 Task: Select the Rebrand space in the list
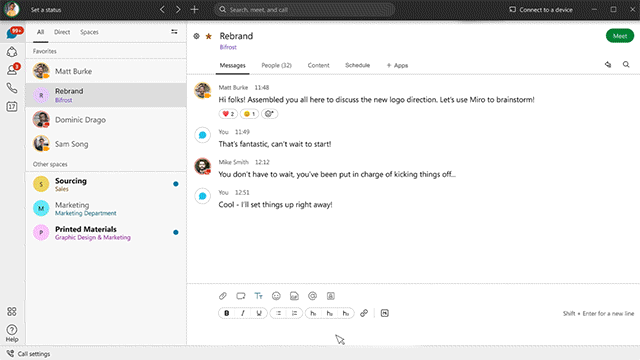pos(106,95)
